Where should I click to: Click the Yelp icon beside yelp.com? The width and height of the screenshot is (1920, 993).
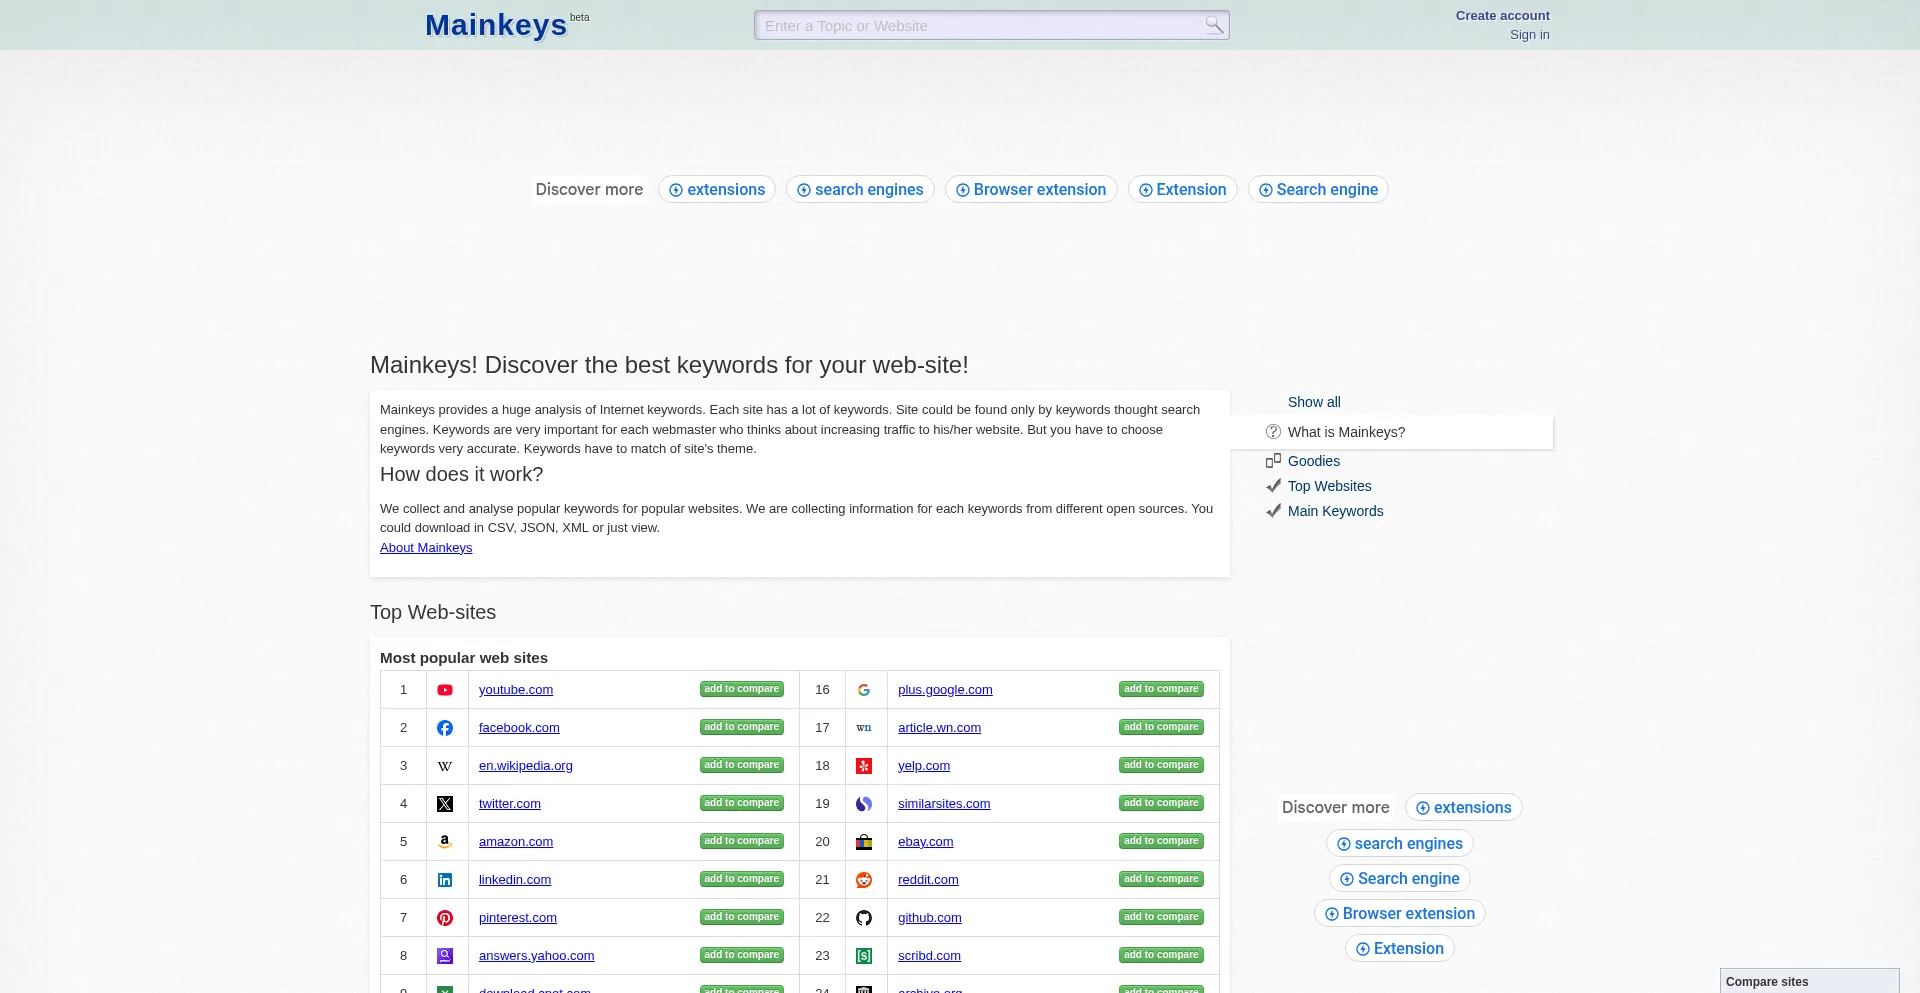coord(864,766)
